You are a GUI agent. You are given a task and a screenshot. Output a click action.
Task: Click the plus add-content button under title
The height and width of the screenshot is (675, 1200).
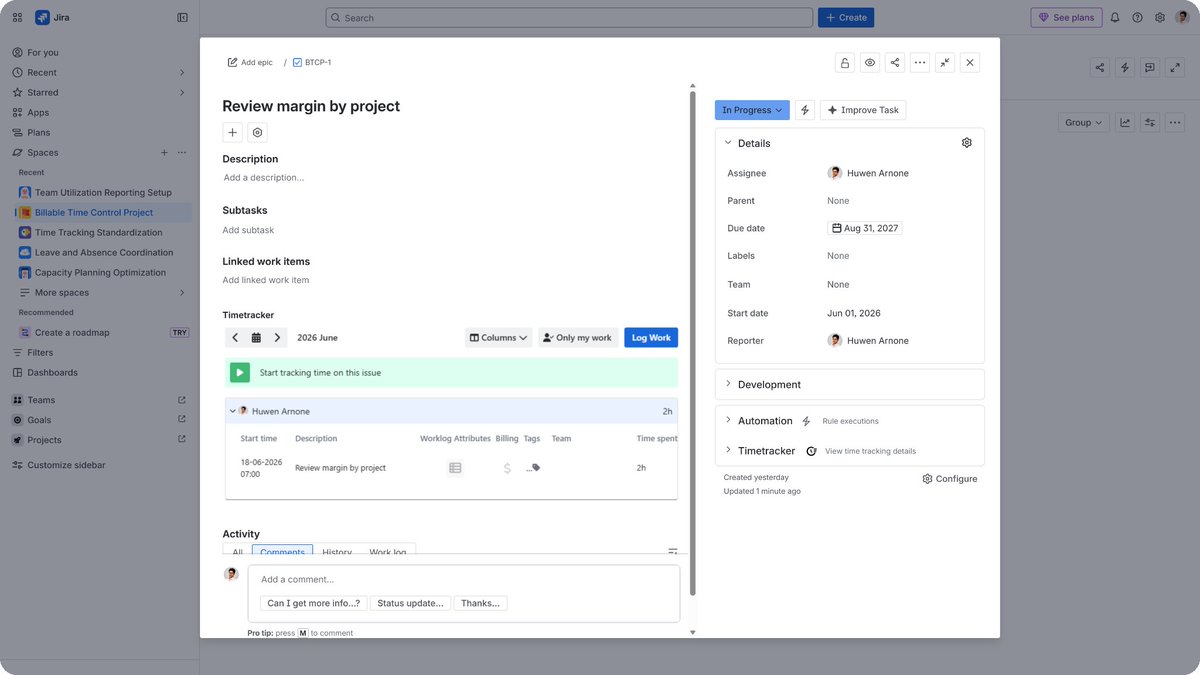(x=232, y=132)
